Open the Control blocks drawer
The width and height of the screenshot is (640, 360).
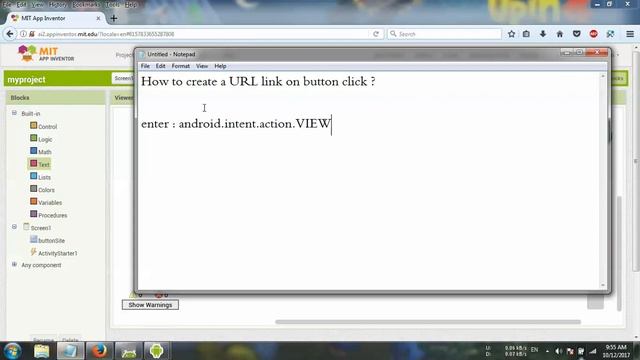pyautogui.click(x=43, y=126)
